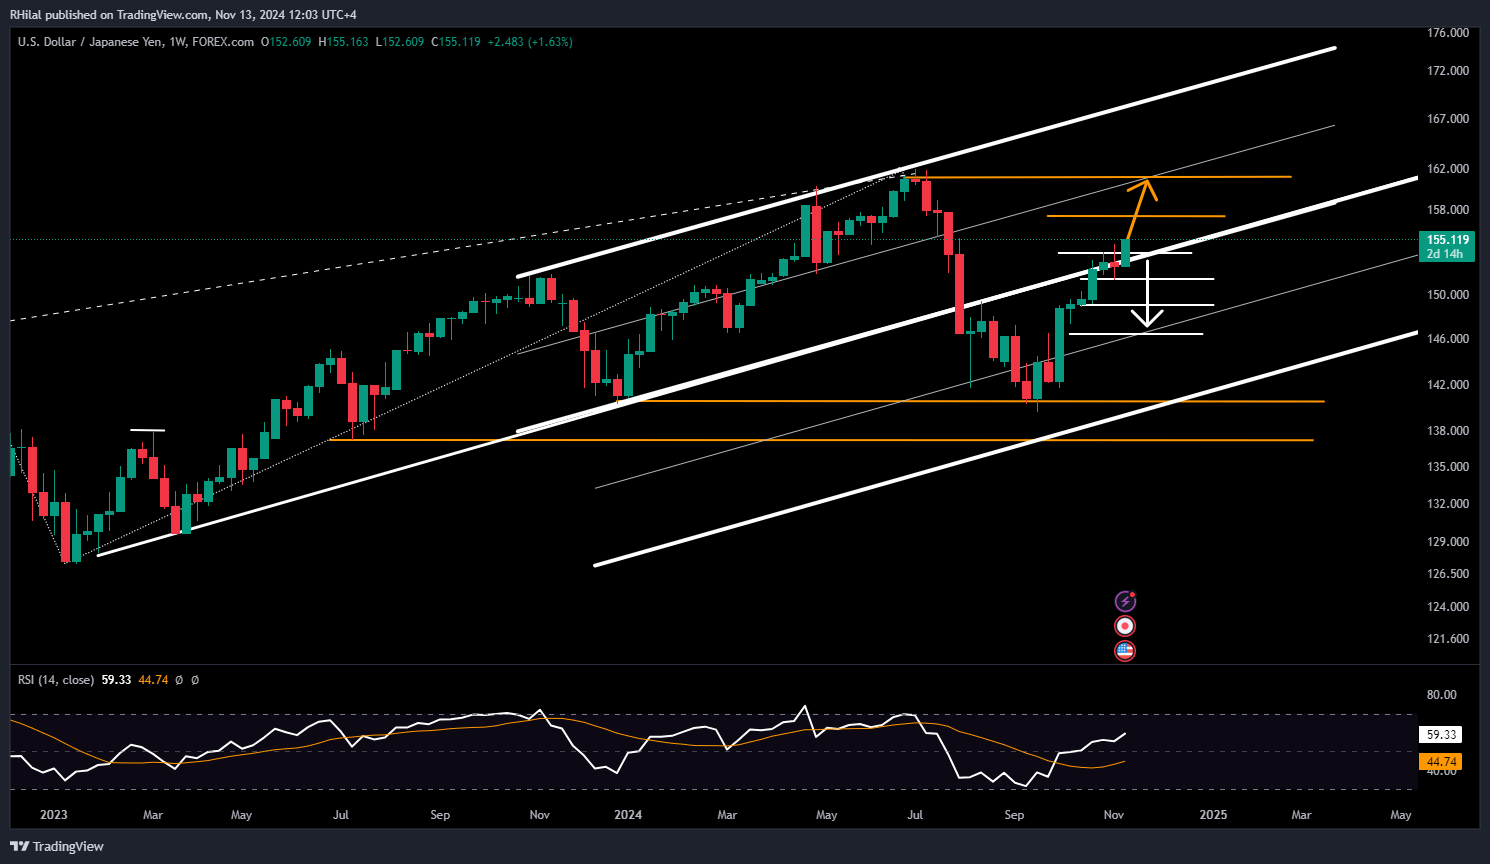Click the RSI legend value 44.74
Viewport: 1490px width, 864px height.
[x=153, y=680]
